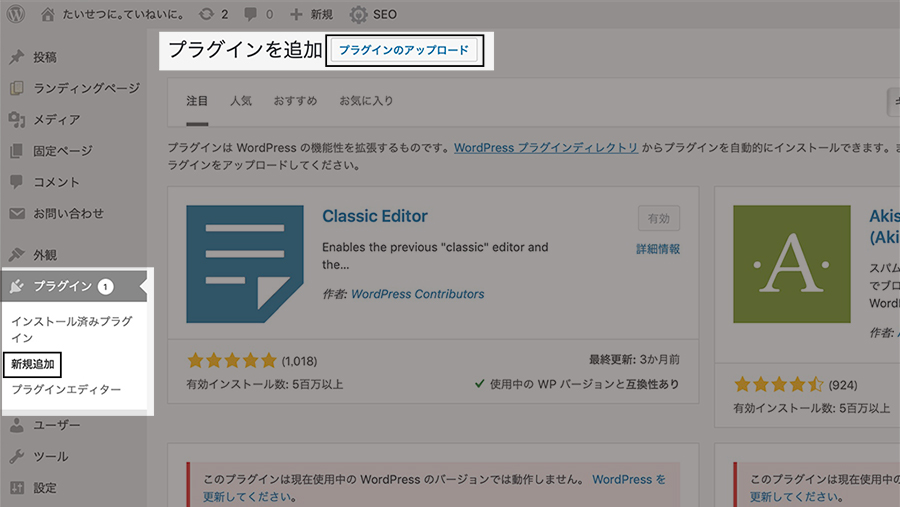The image size is (900, 507).
Task: Click the (924) rating count
Action: [x=843, y=385]
